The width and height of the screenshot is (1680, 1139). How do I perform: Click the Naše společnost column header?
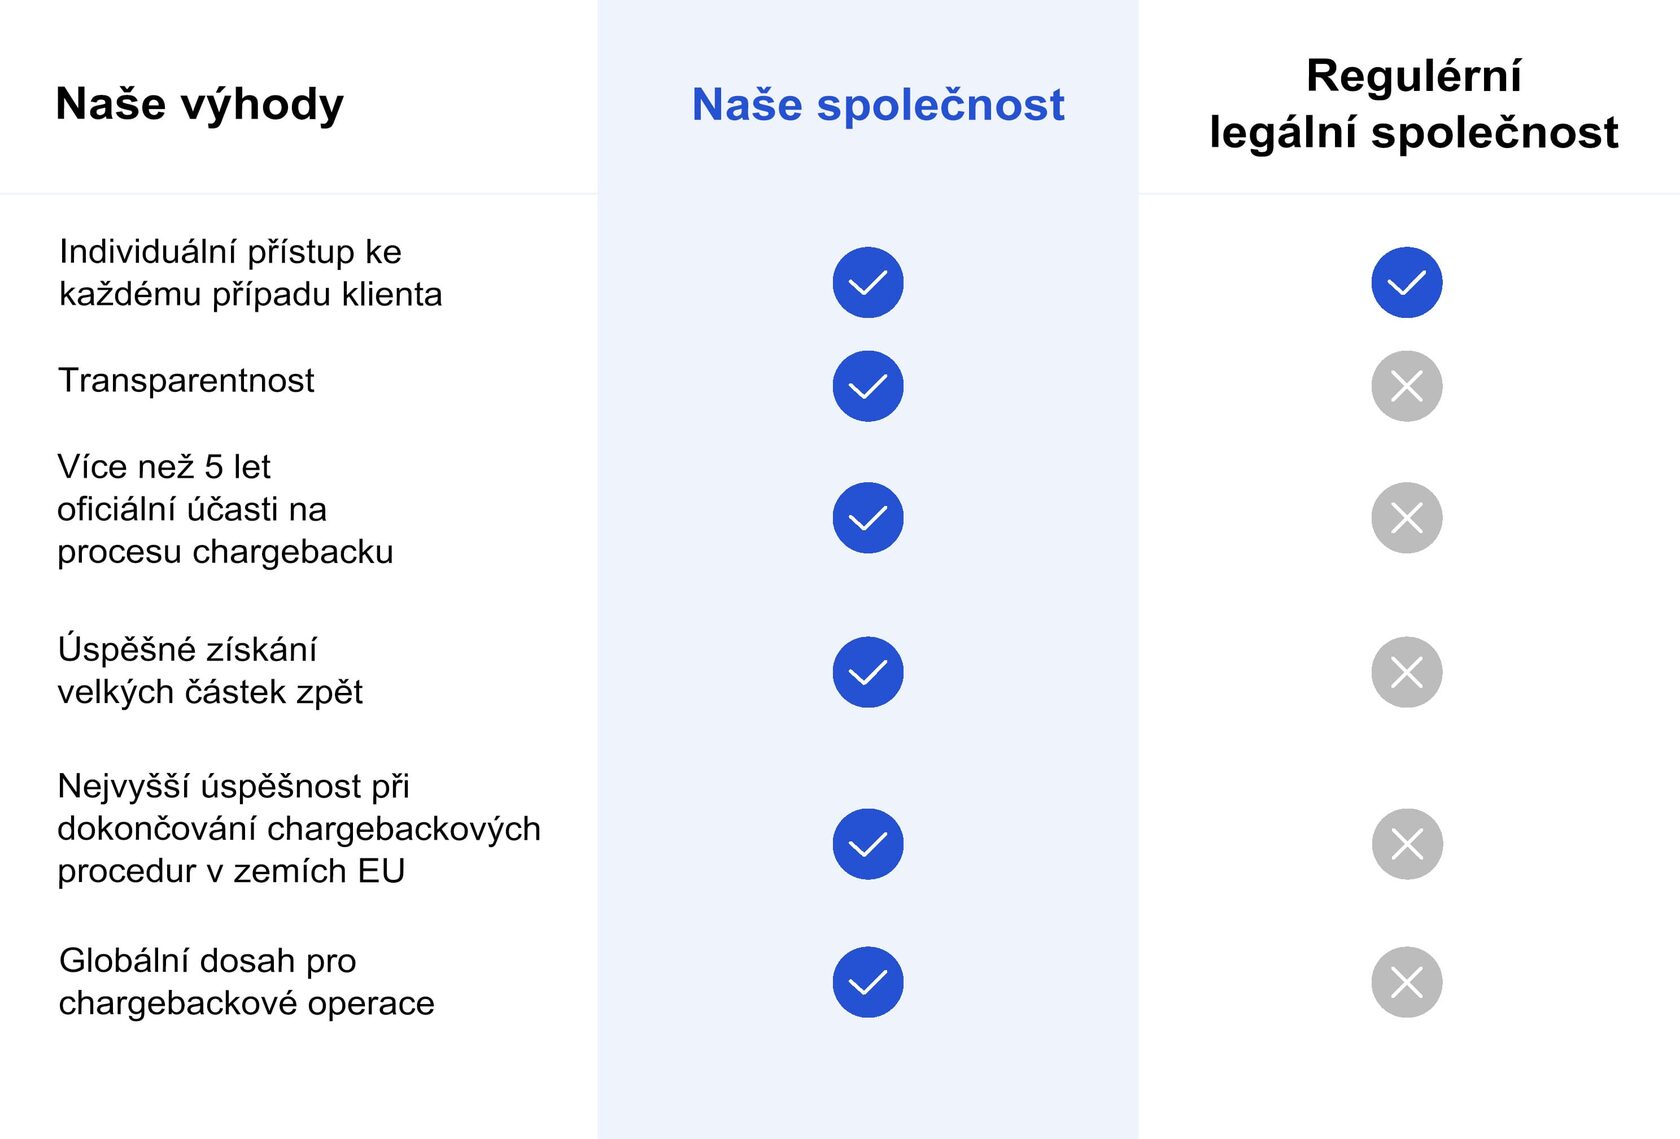coord(878,105)
